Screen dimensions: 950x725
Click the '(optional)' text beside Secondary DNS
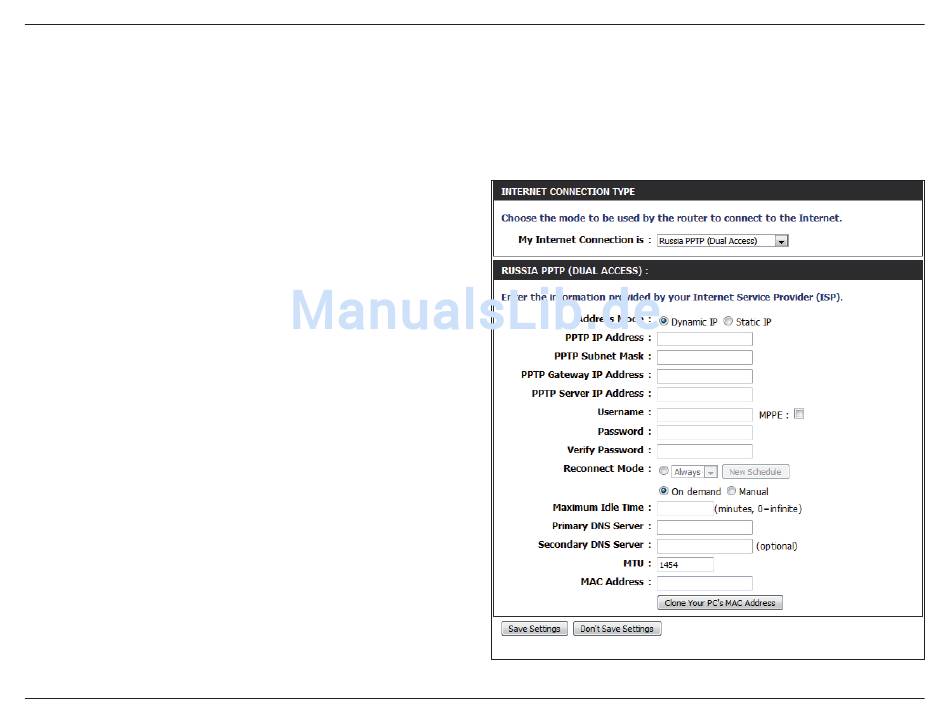coord(777,546)
